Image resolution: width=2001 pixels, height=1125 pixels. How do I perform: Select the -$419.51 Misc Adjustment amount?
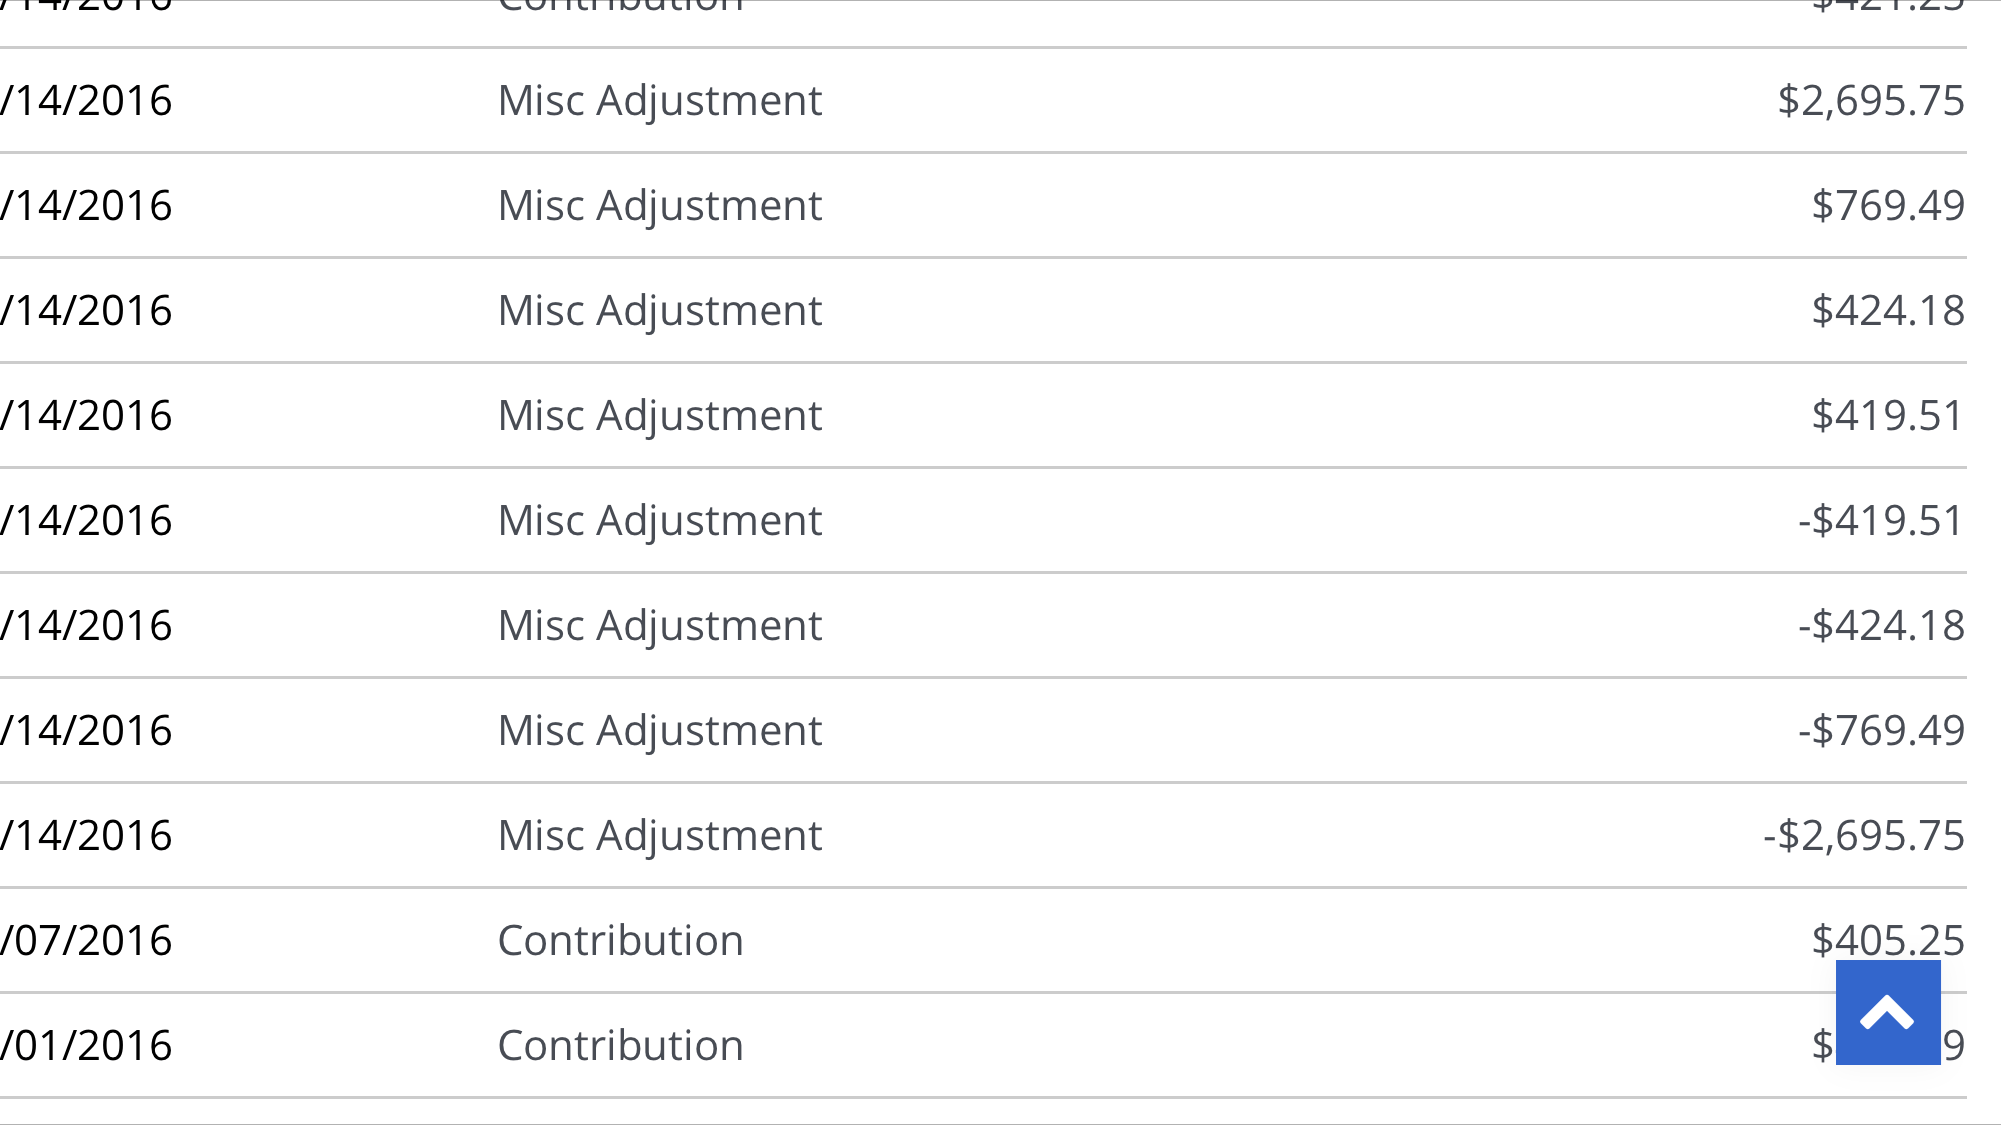tap(1881, 520)
